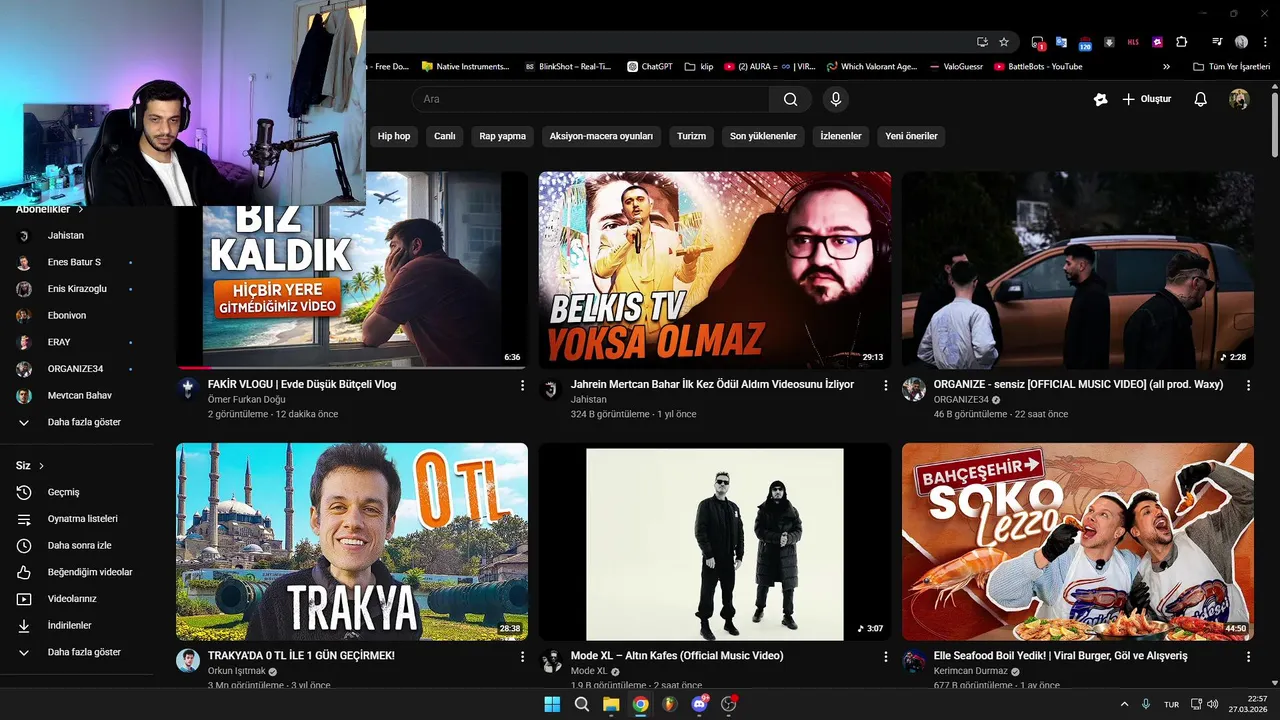The width and height of the screenshot is (1280, 720).
Task: Open ORGANIZE34 subscription in sidebar
Action: click(77, 369)
